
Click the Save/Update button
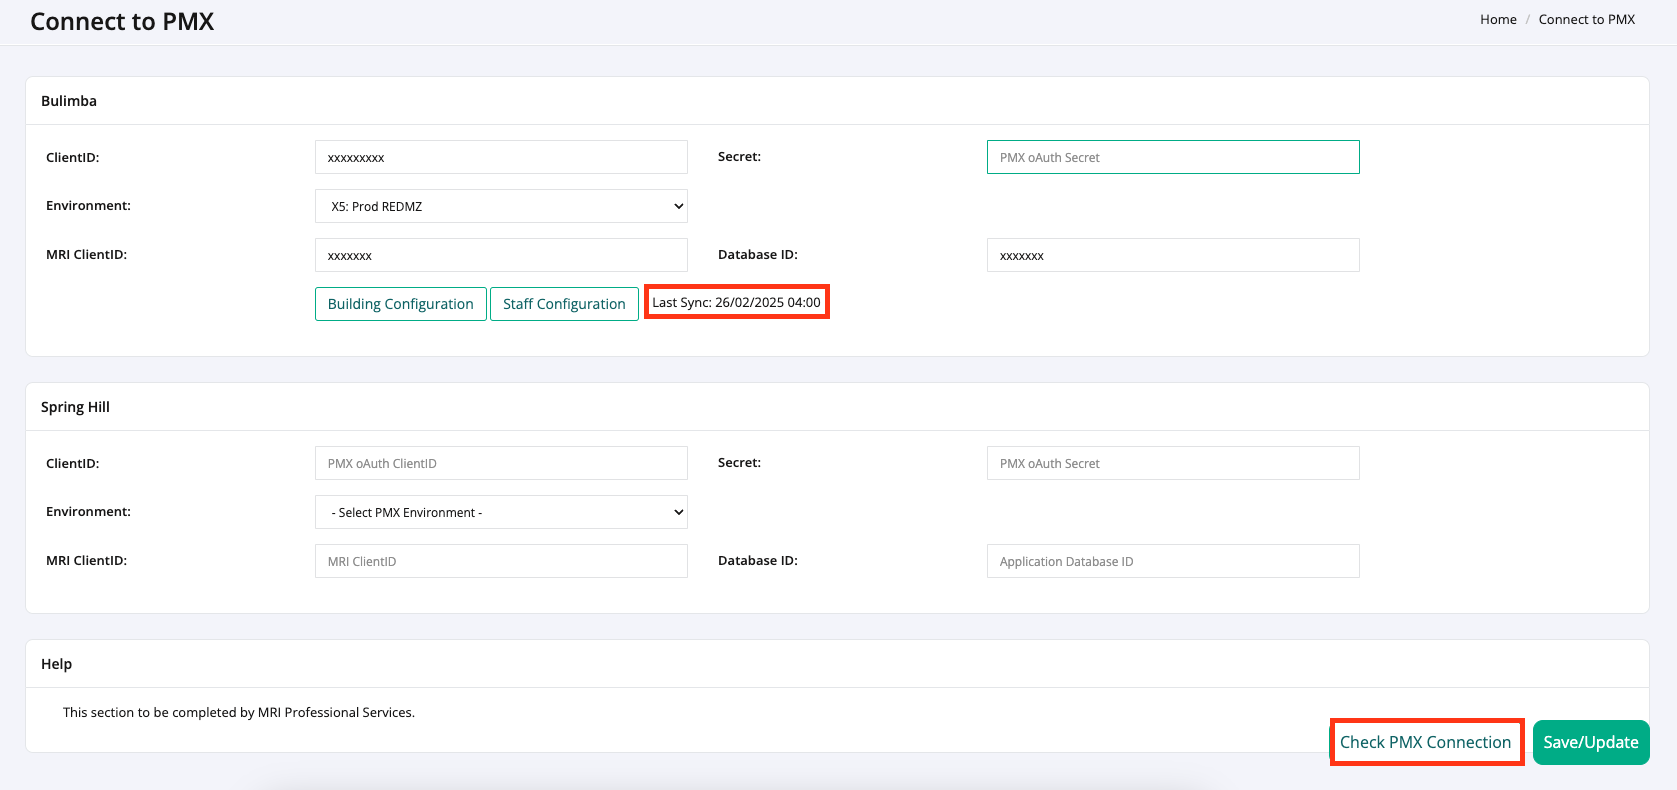[x=1591, y=742]
